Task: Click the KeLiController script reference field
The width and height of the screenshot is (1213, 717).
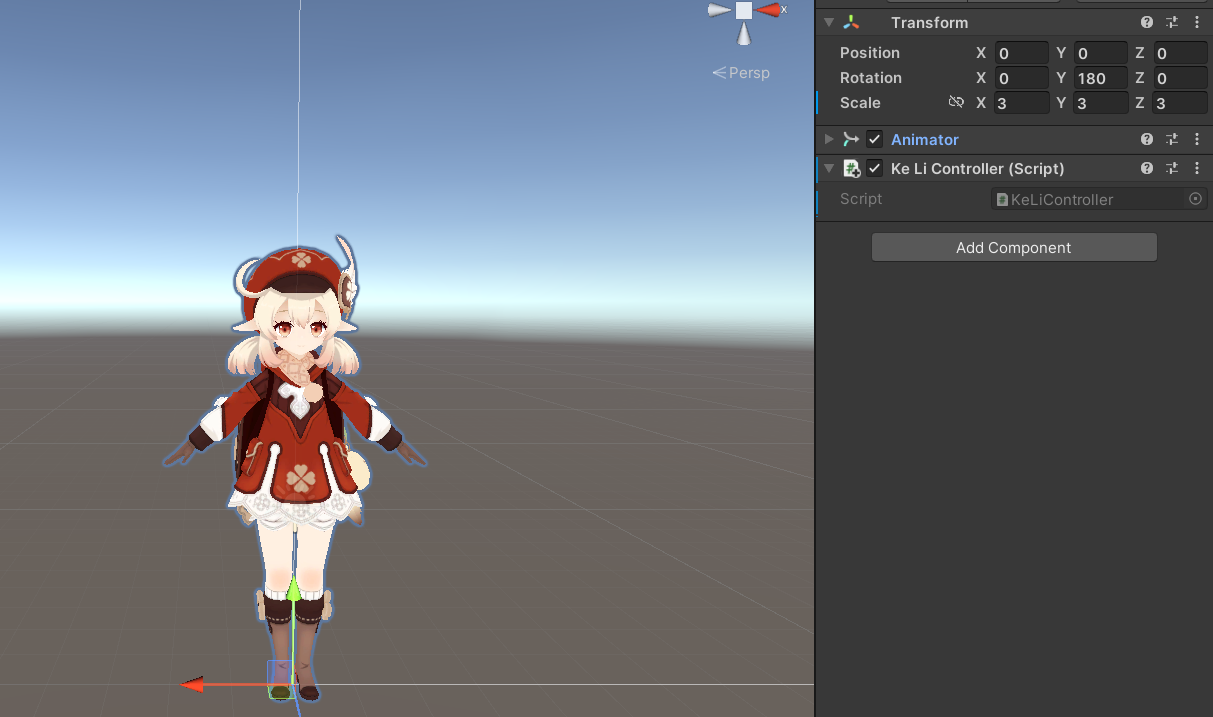Action: [1098, 199]
